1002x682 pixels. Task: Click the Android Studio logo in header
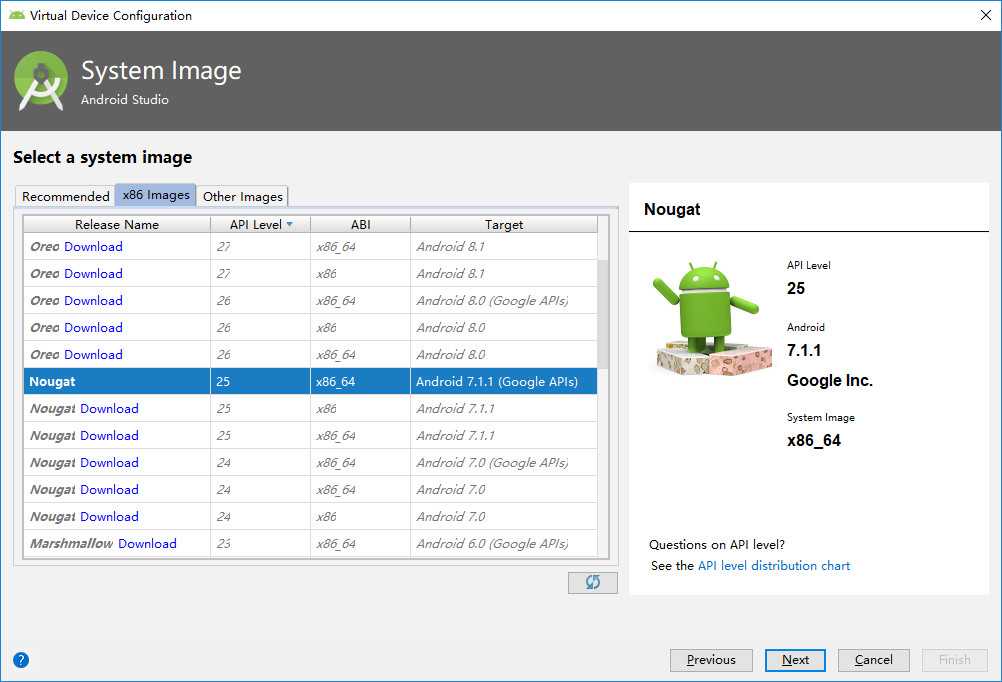click(x=41, y=81)
